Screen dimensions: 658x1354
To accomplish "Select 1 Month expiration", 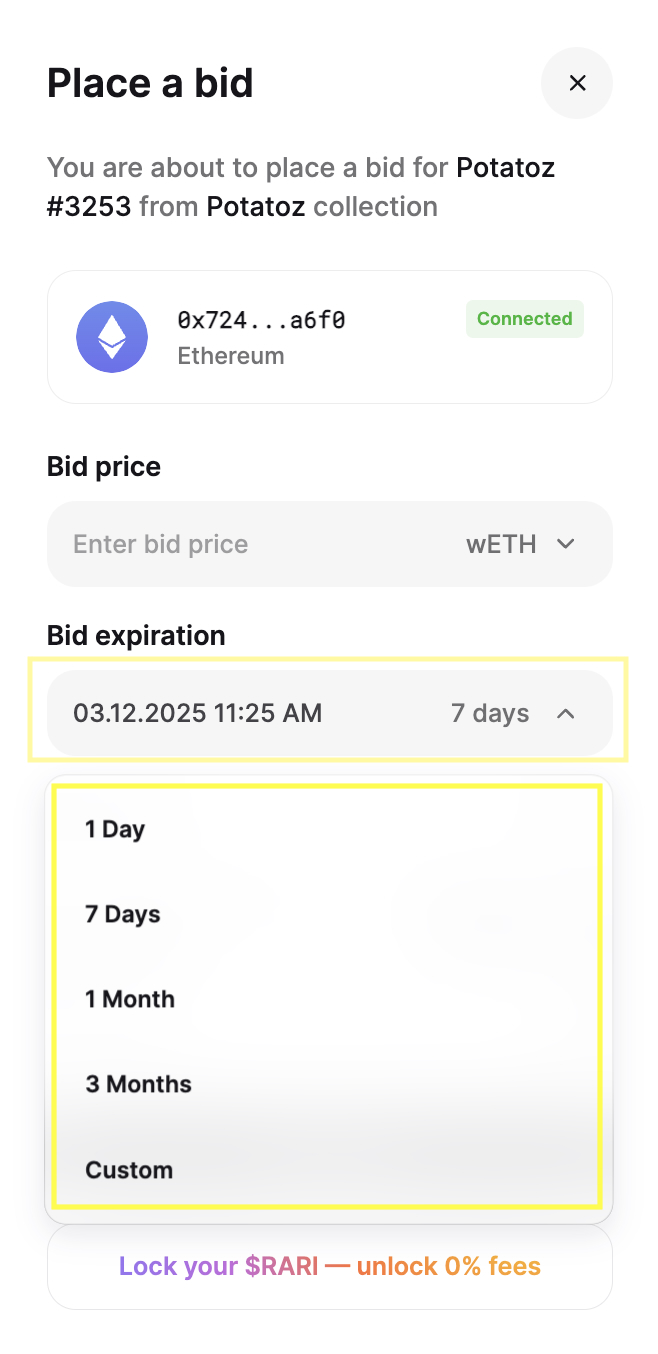I will pos(329,999).
